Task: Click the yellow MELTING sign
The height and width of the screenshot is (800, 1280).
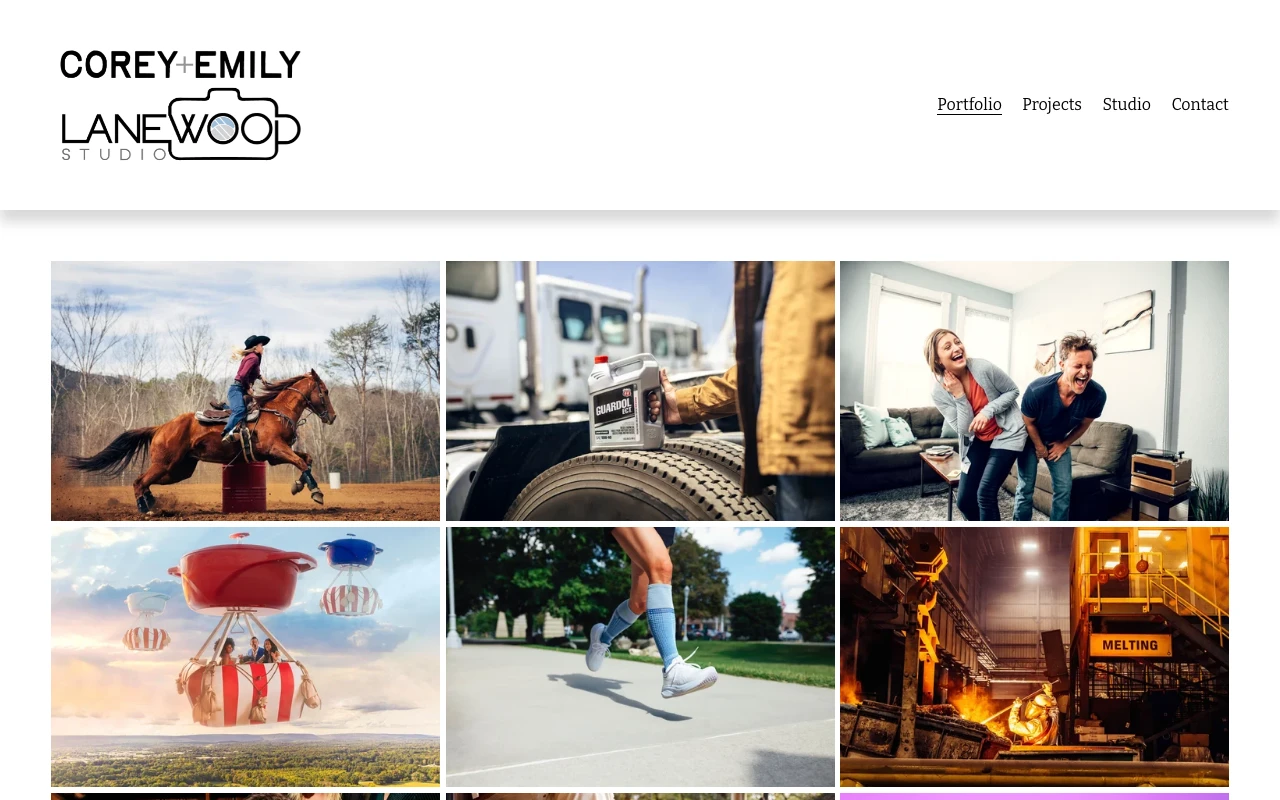Action: [x=1130, y=645]
